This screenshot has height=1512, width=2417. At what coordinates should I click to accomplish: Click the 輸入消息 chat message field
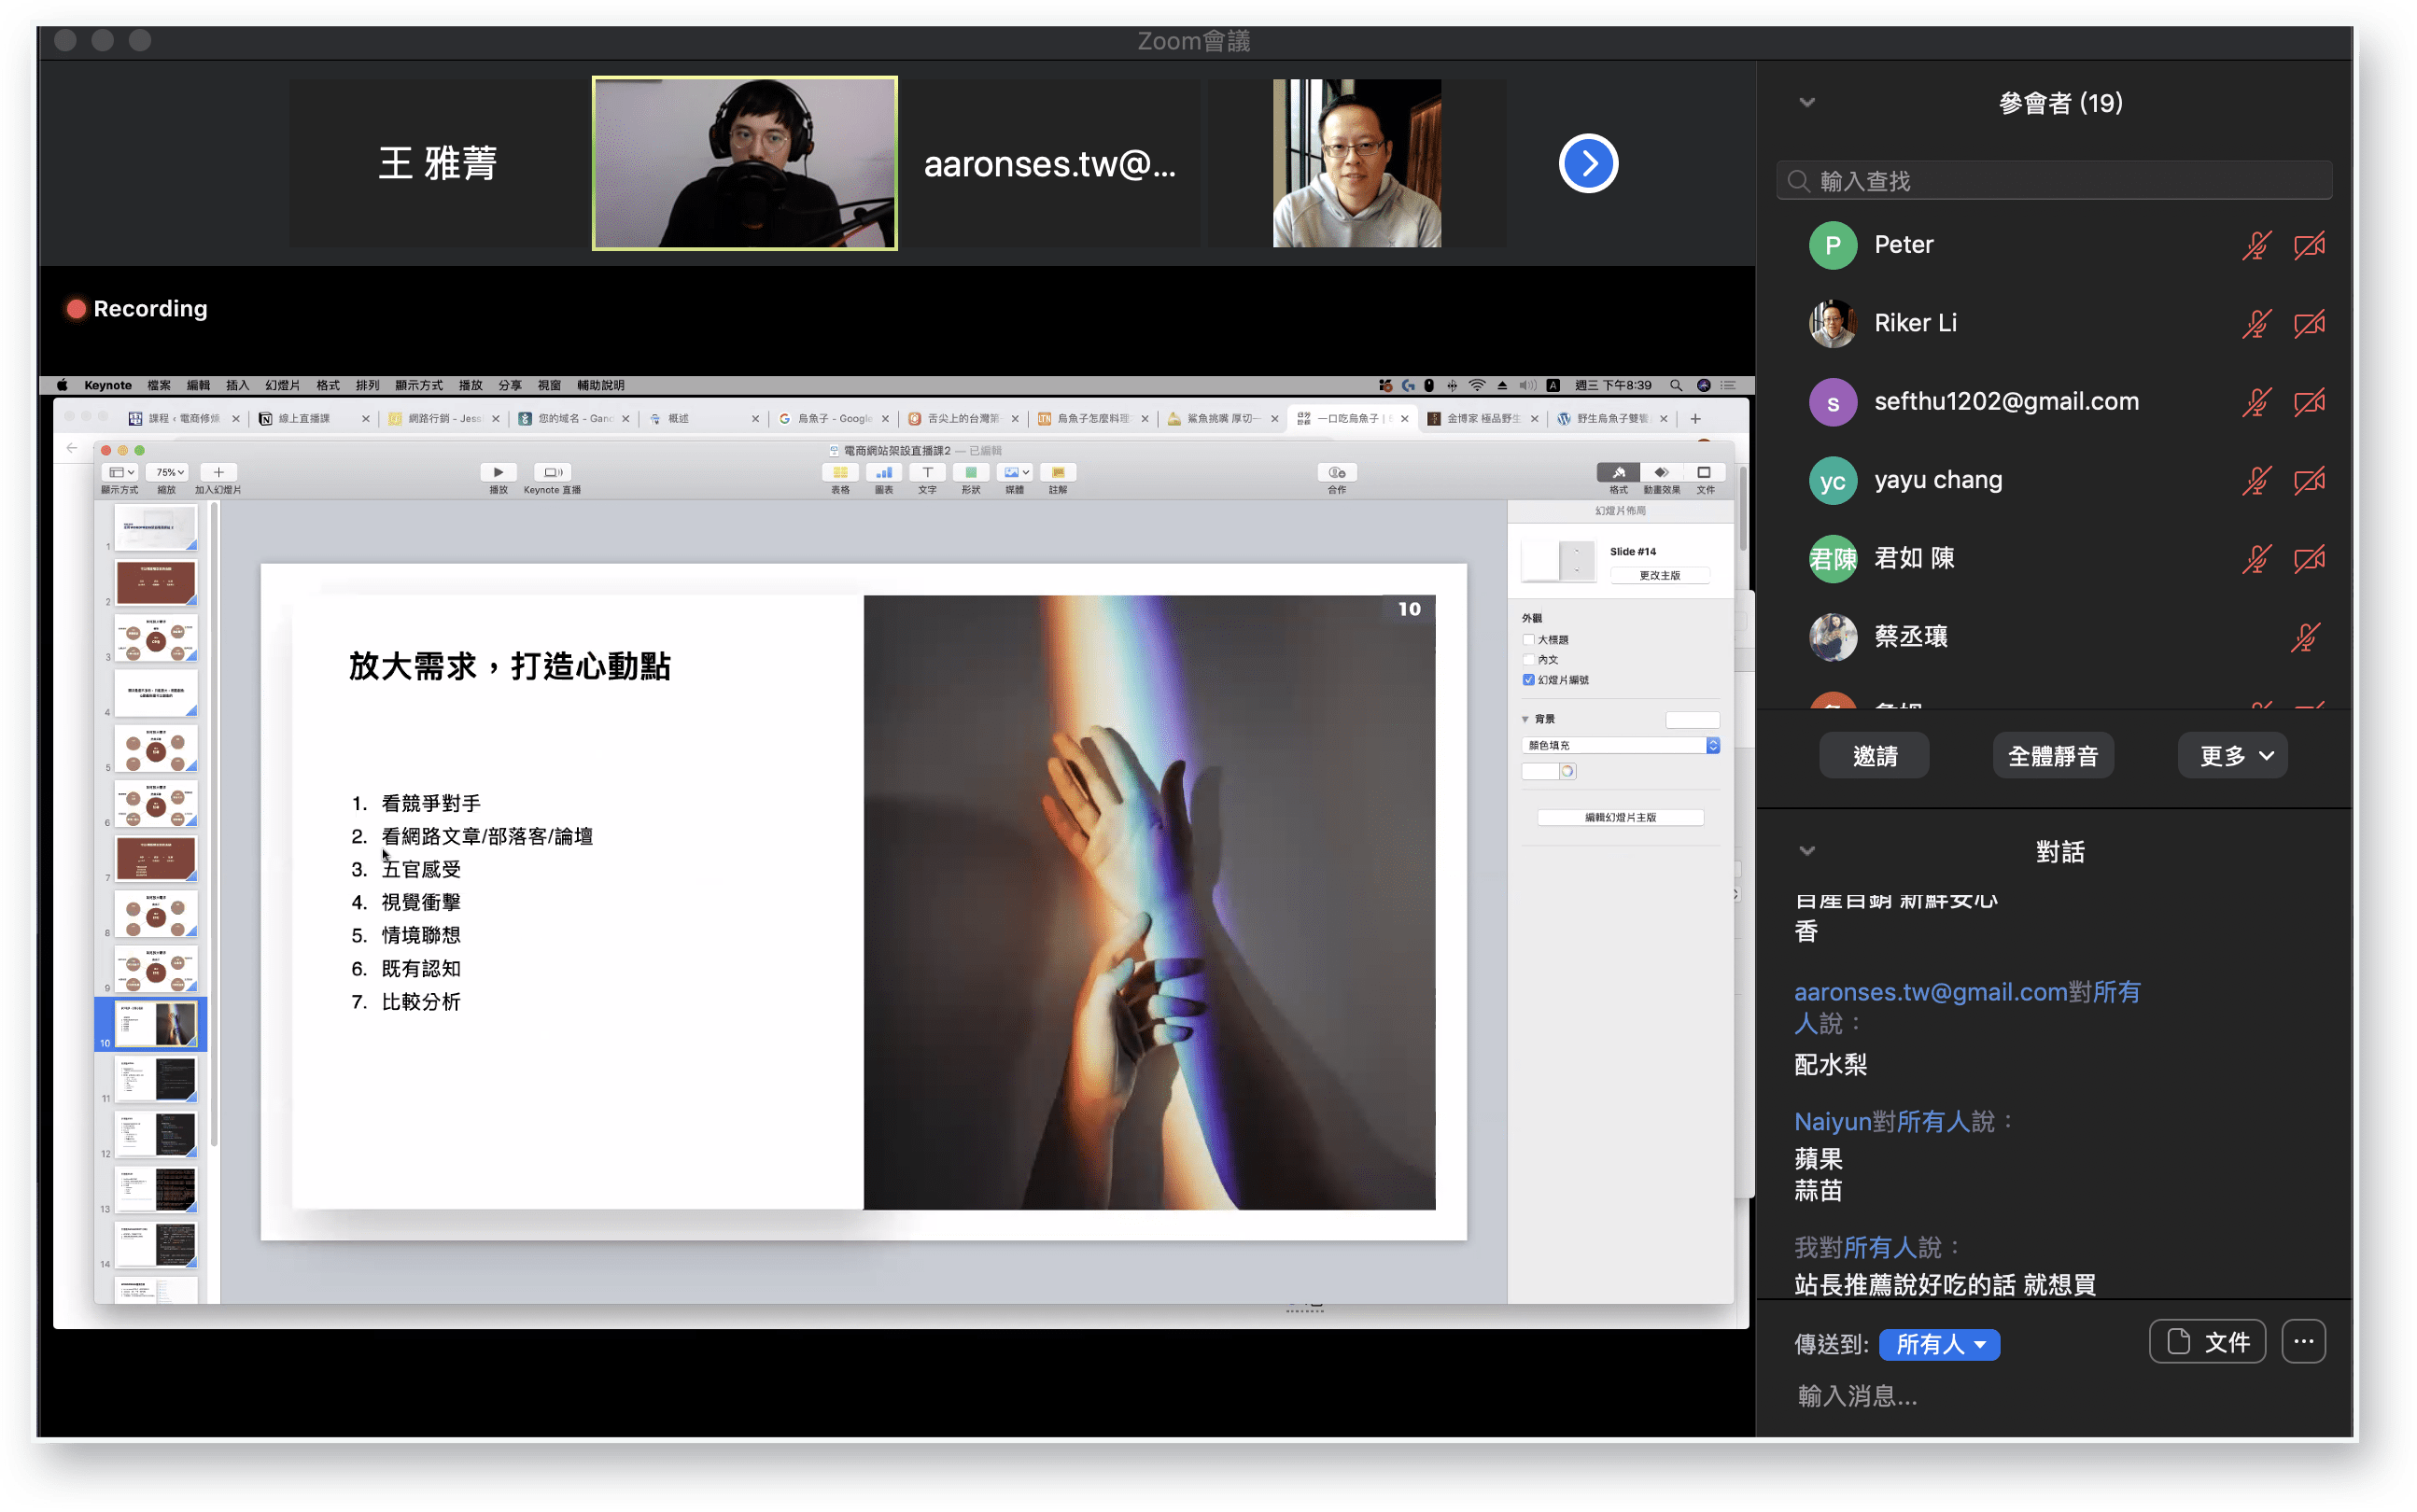(x=2054, y=1396)
